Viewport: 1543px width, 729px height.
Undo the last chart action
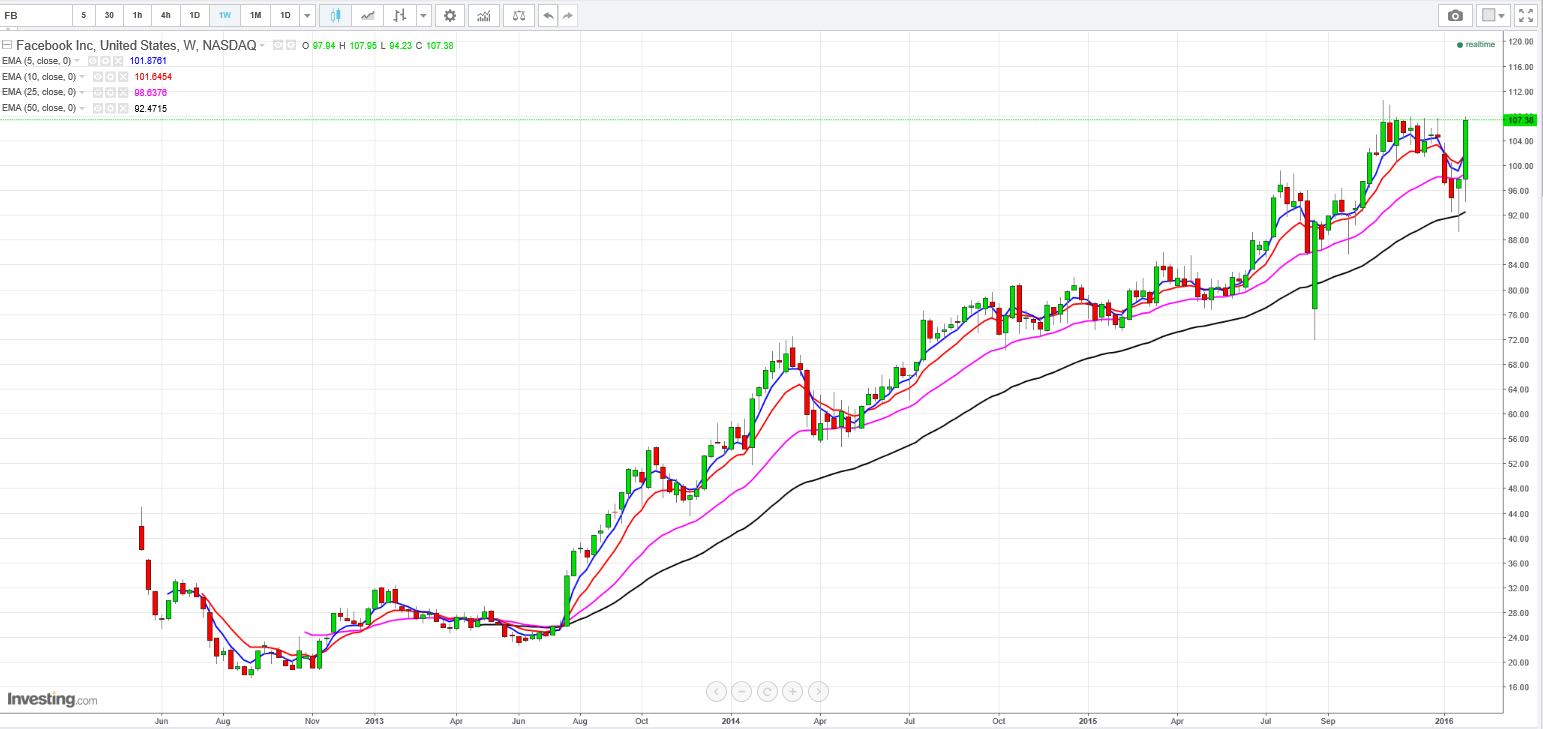tap(548, 15)
